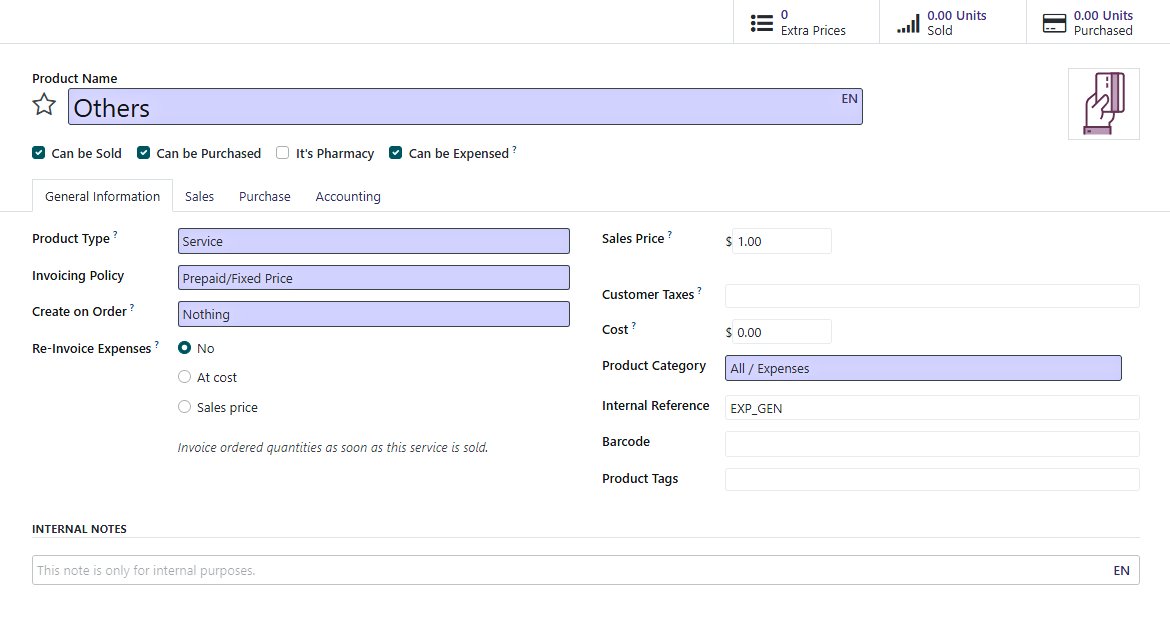Viewport: 1170px width, 635px height.
Task: Enable the It's Pharmacy checkbox
Action: [283, 153]
